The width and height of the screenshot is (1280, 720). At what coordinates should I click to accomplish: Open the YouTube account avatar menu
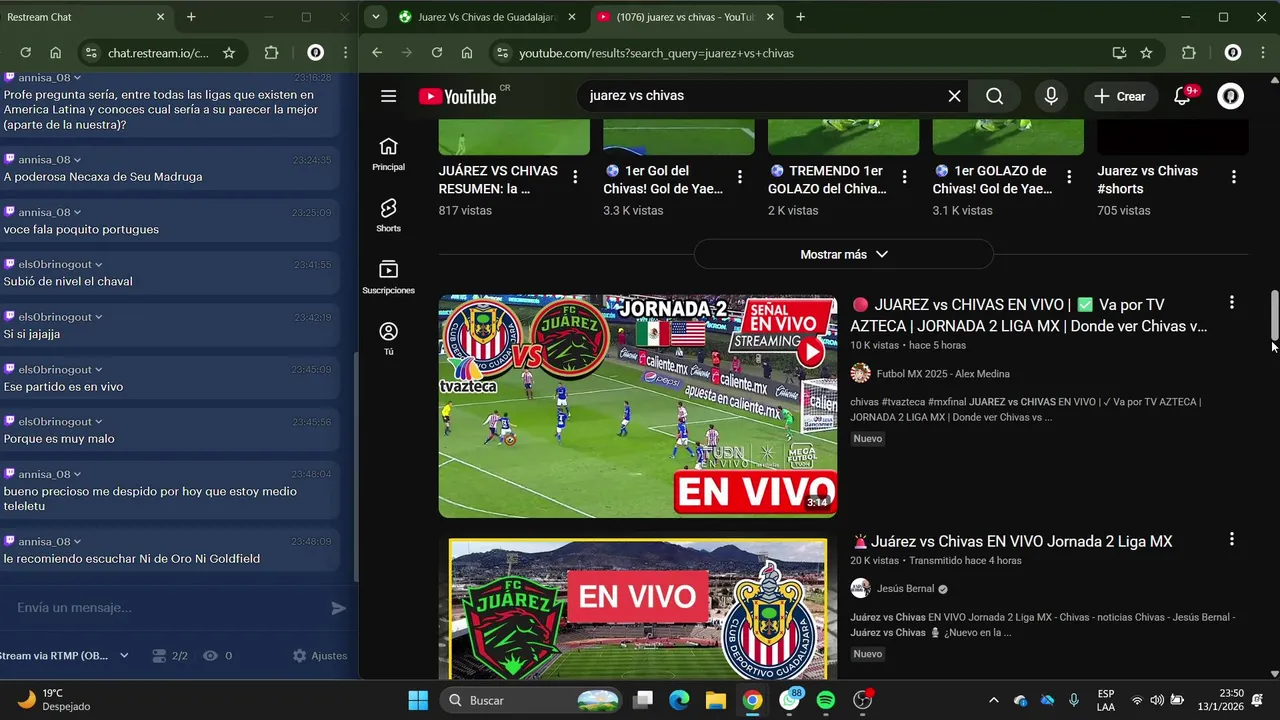point(1230,96)
